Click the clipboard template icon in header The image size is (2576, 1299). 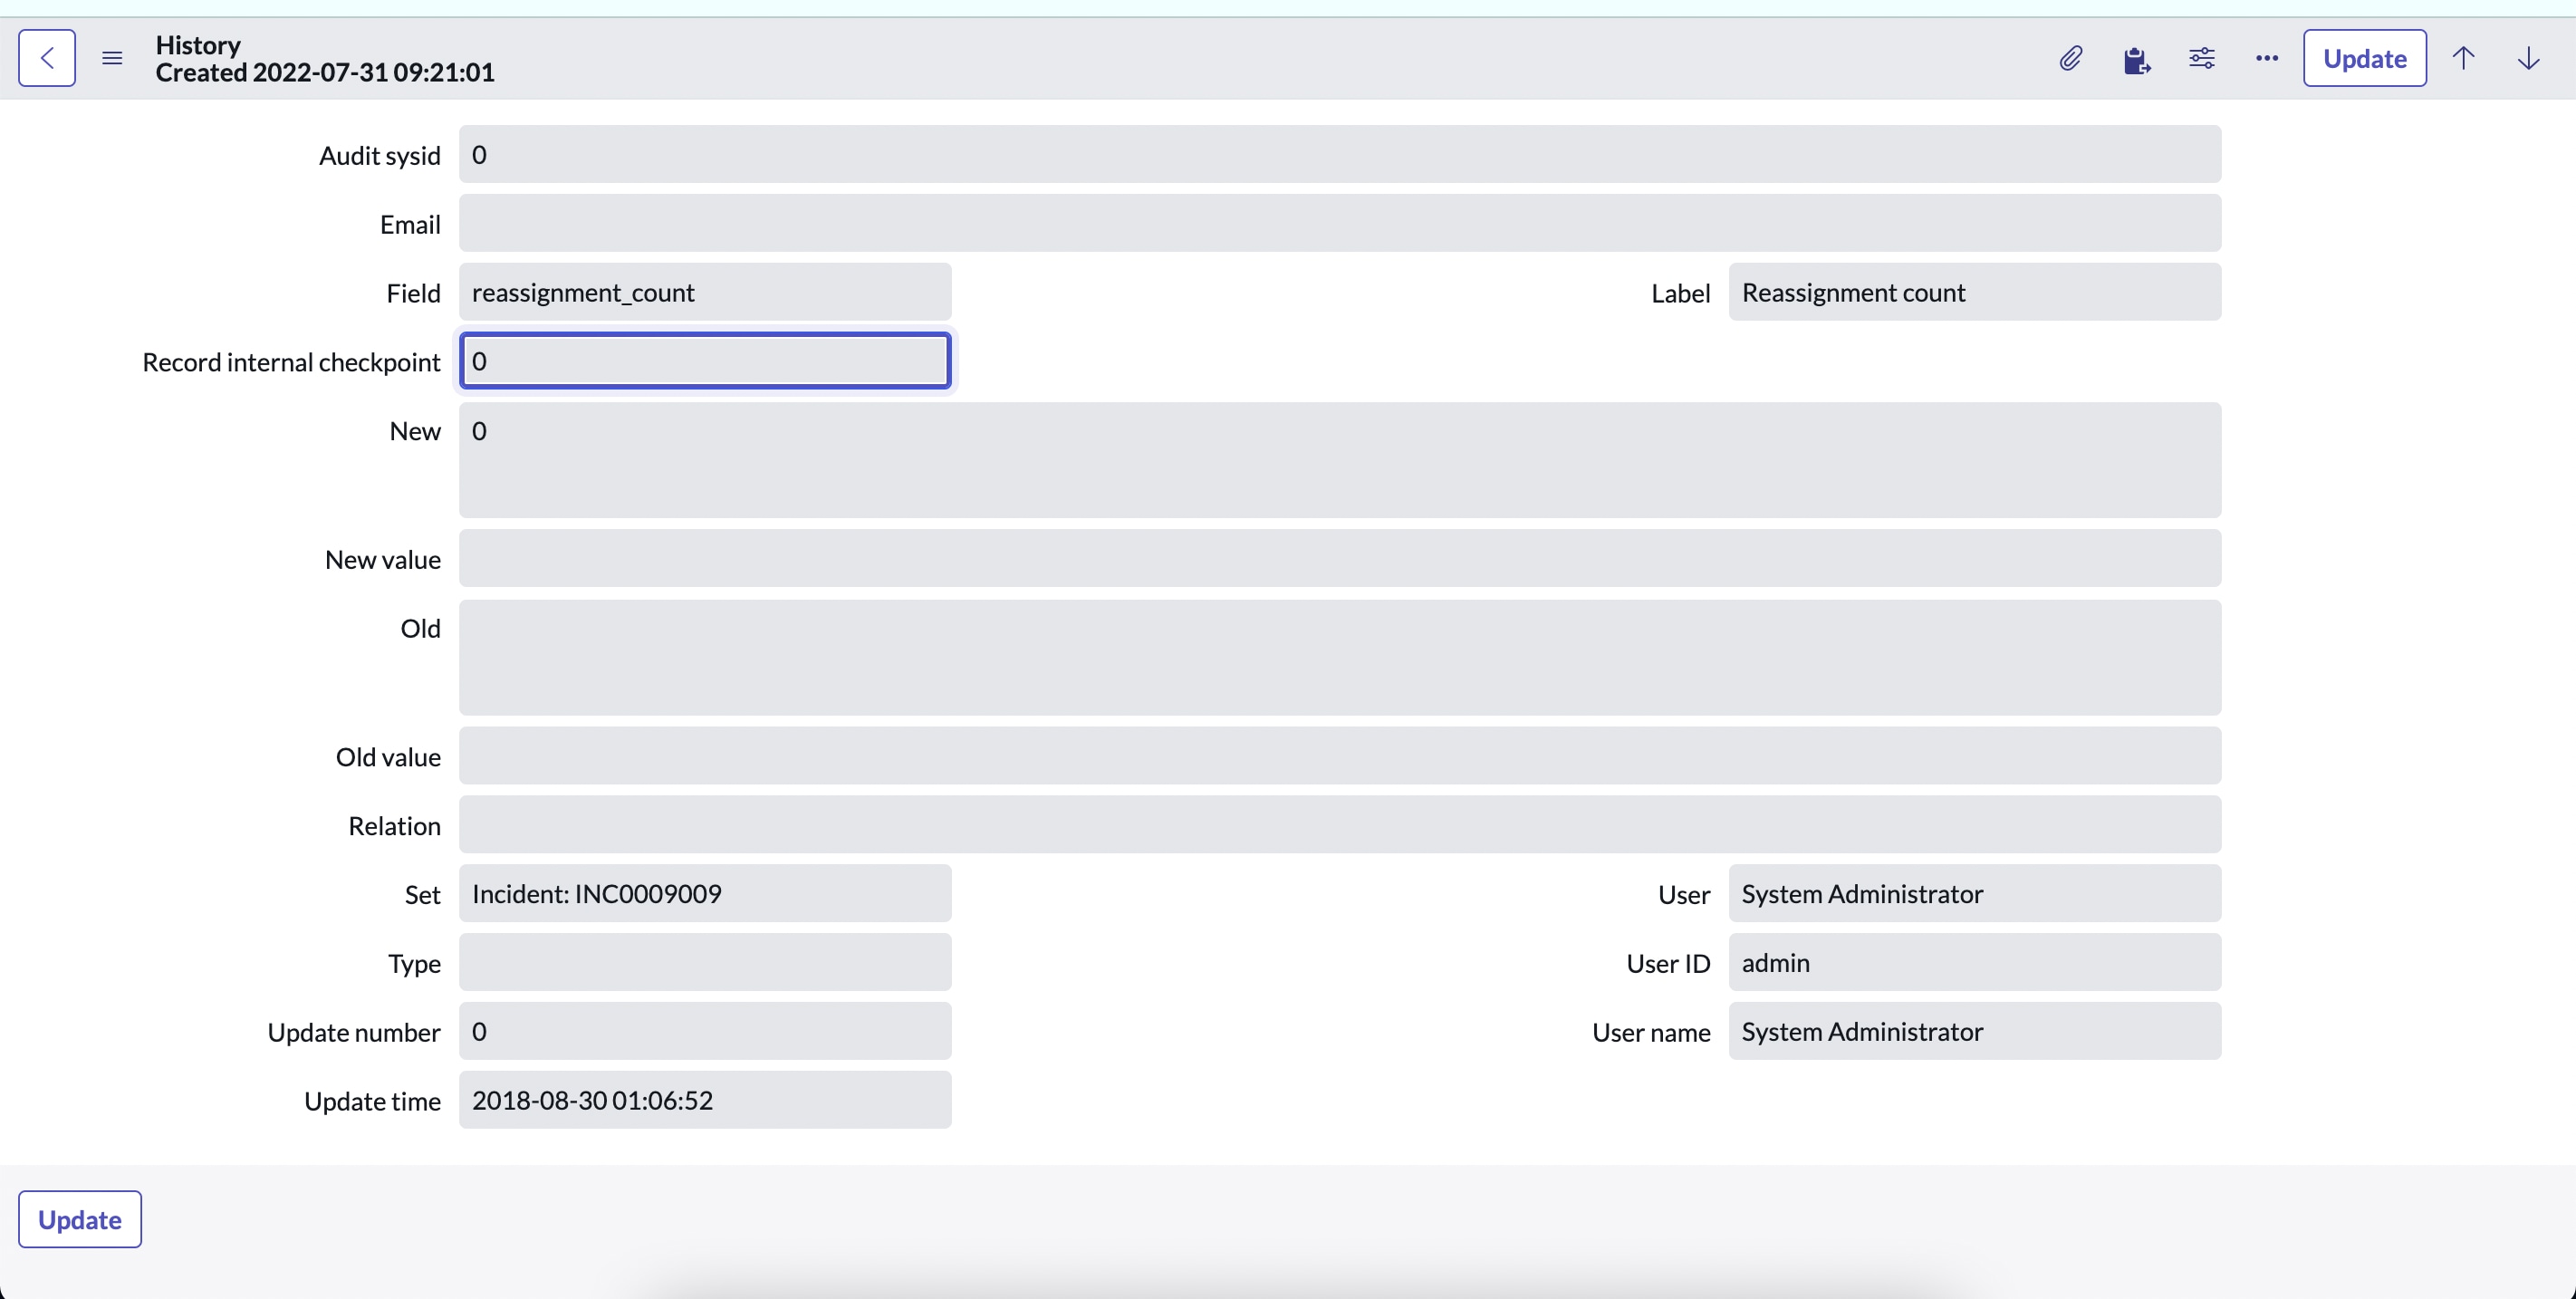(2136, 59)
